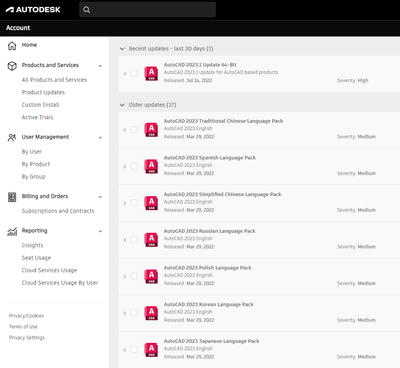Open By User management page
Image resolution: width=400 pixels, height=368 pixels.
tap(32, 152)
